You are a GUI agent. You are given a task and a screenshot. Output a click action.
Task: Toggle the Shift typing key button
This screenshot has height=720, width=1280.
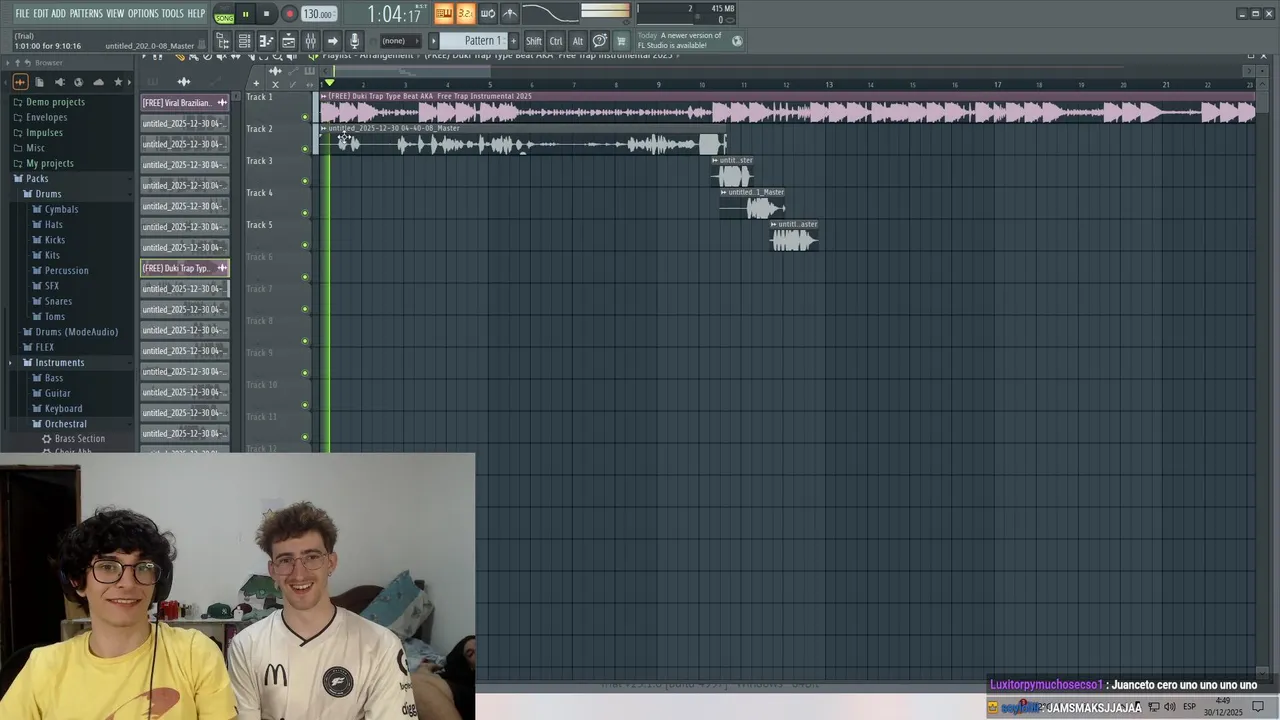pyautogui.click(x=534, y=41)
